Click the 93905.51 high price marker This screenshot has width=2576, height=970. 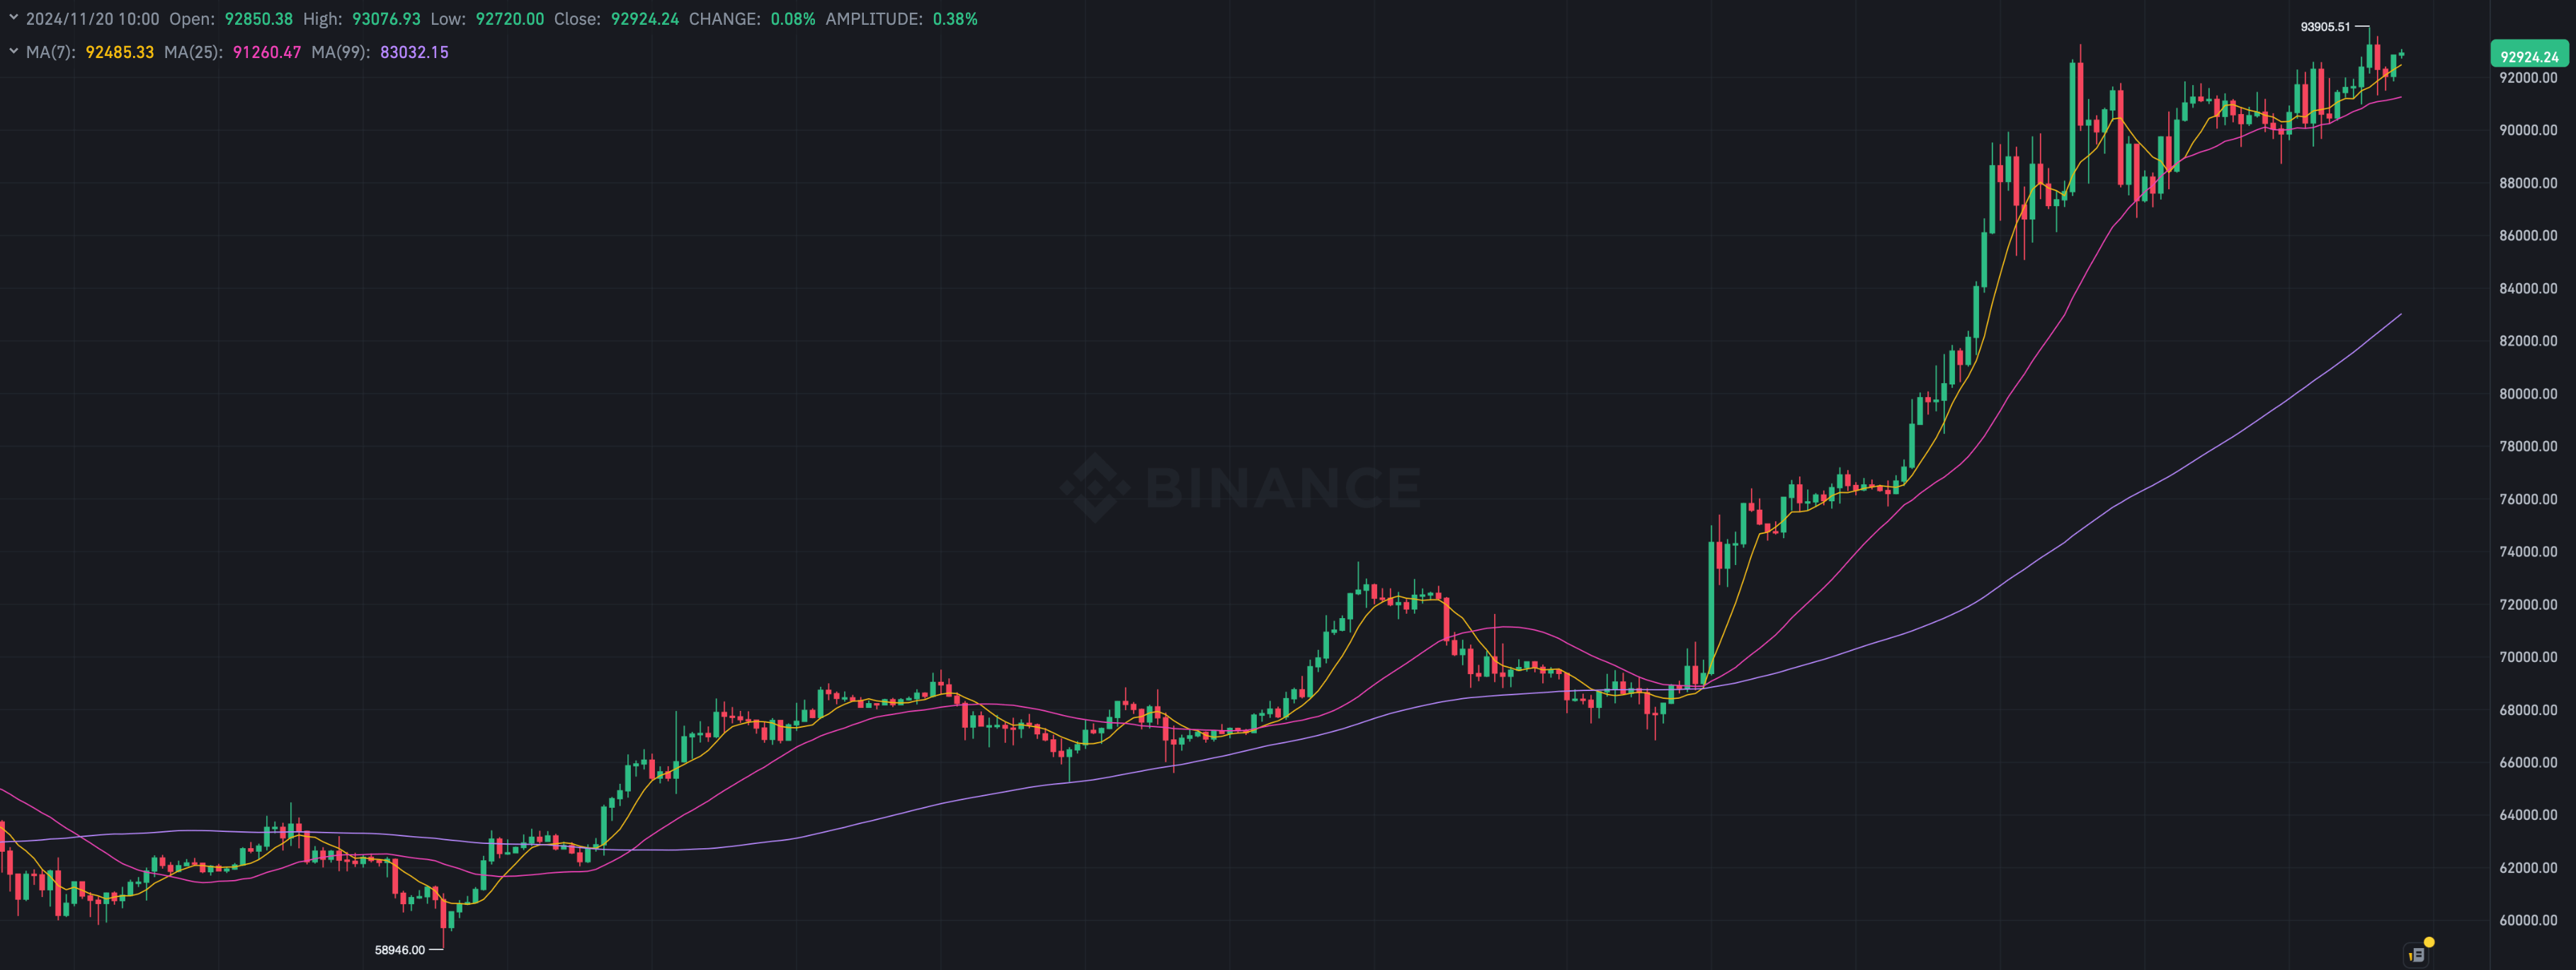pos(2325,27)
